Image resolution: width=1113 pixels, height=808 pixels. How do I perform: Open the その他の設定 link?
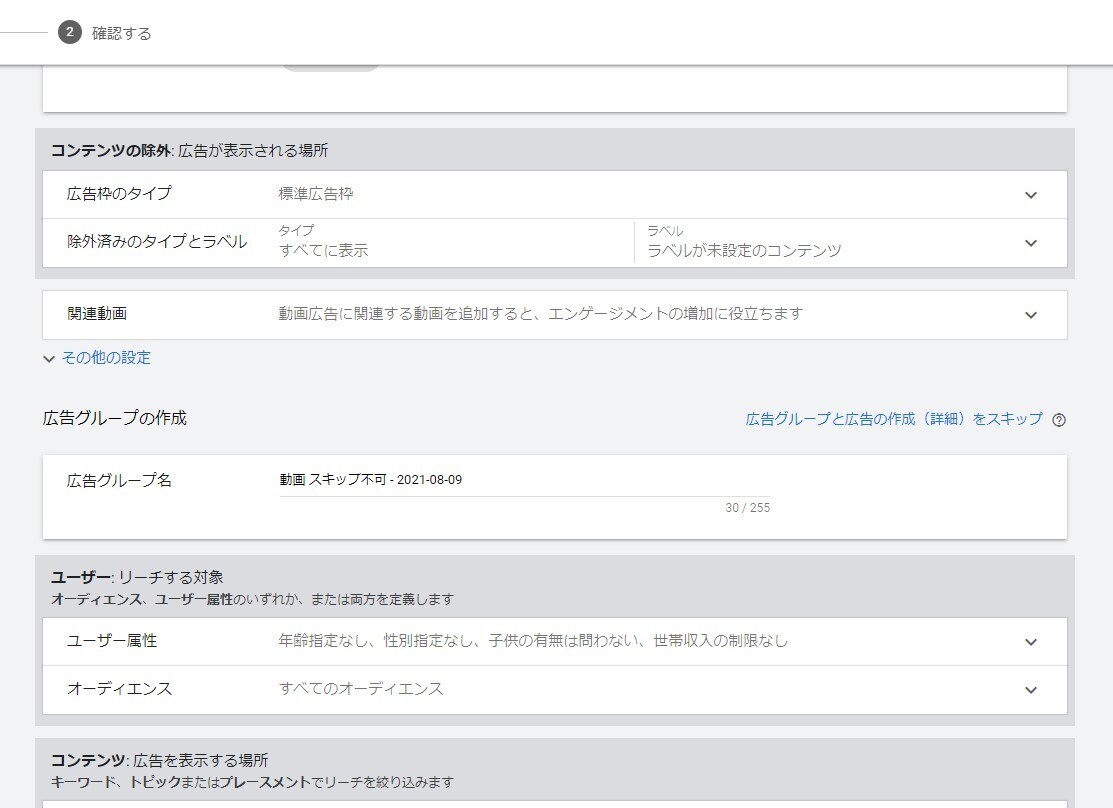[x=106, y=358]
